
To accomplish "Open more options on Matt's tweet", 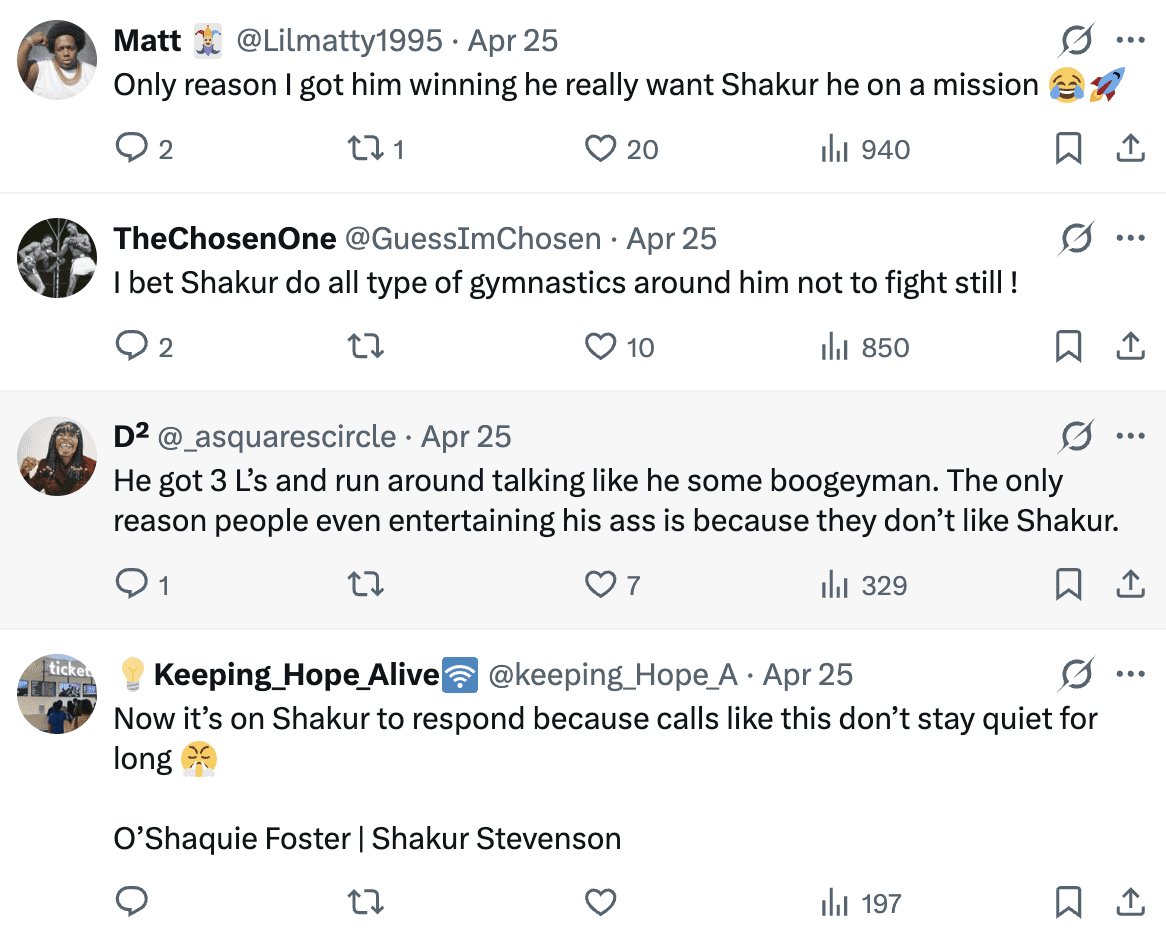I will tap(1130, 41).
